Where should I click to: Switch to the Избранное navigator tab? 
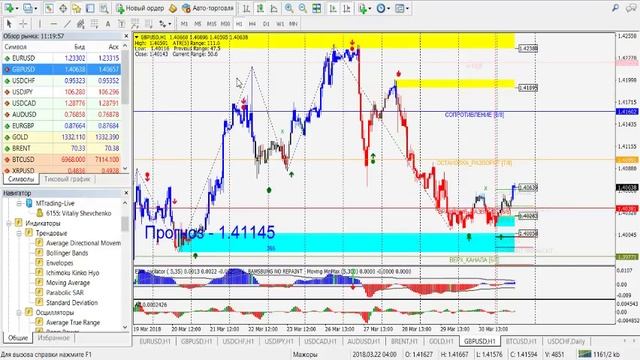pos(53,338)
